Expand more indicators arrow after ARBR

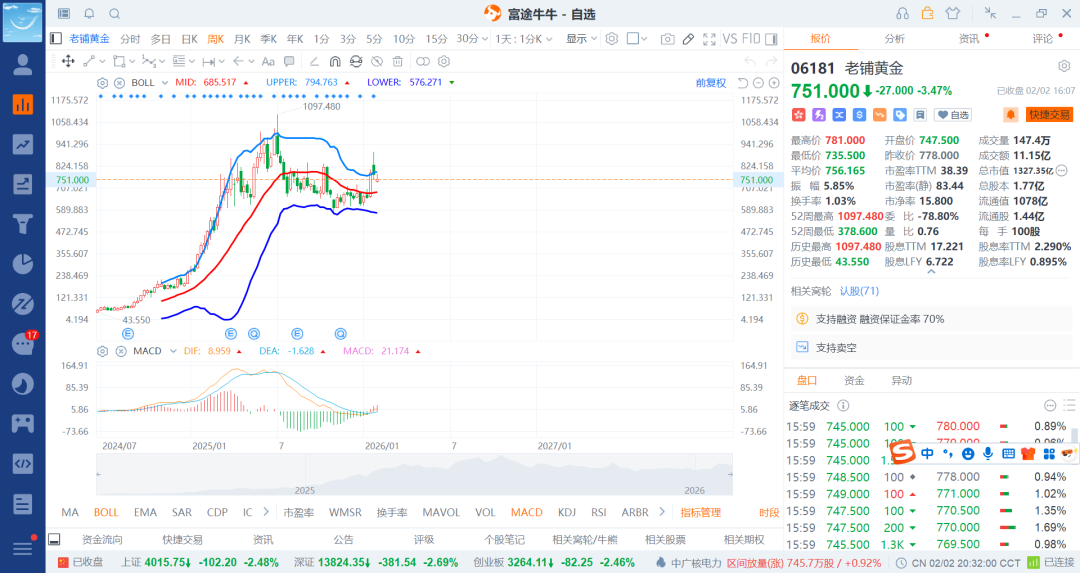click(662, 512)
